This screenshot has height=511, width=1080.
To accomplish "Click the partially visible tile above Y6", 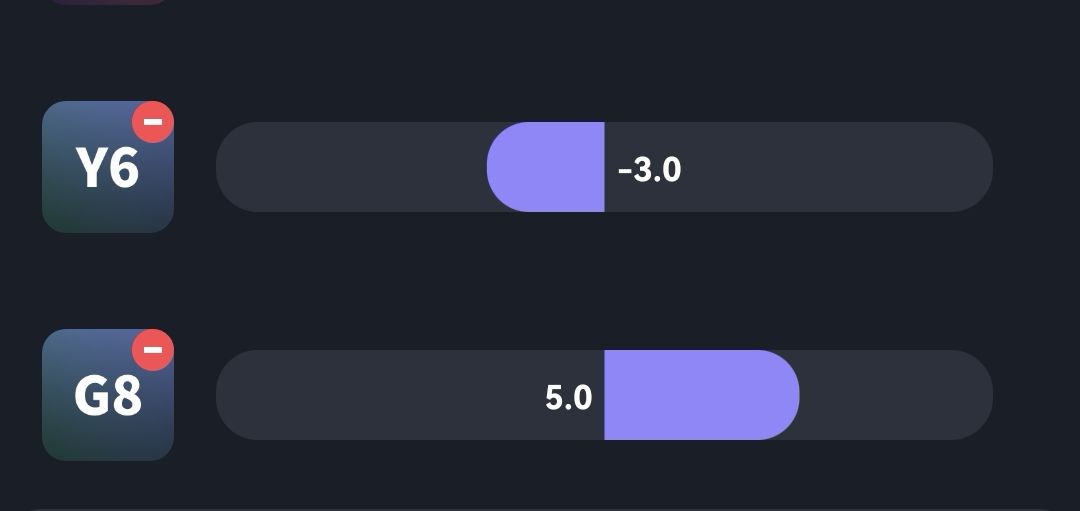I will [108, 2].
